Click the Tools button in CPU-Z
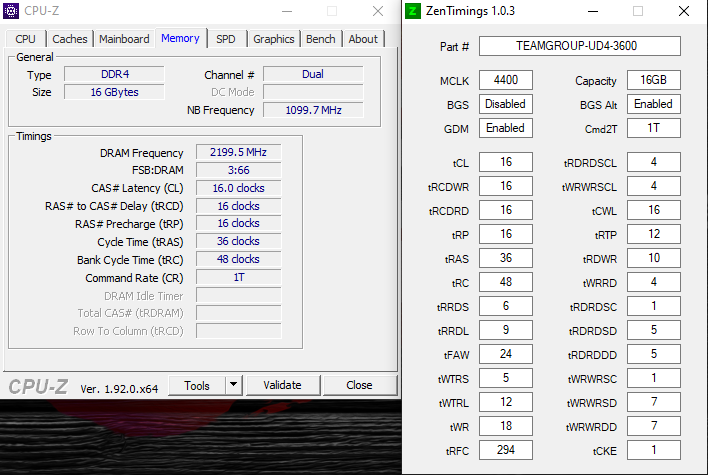 click(x=197, y=386)
